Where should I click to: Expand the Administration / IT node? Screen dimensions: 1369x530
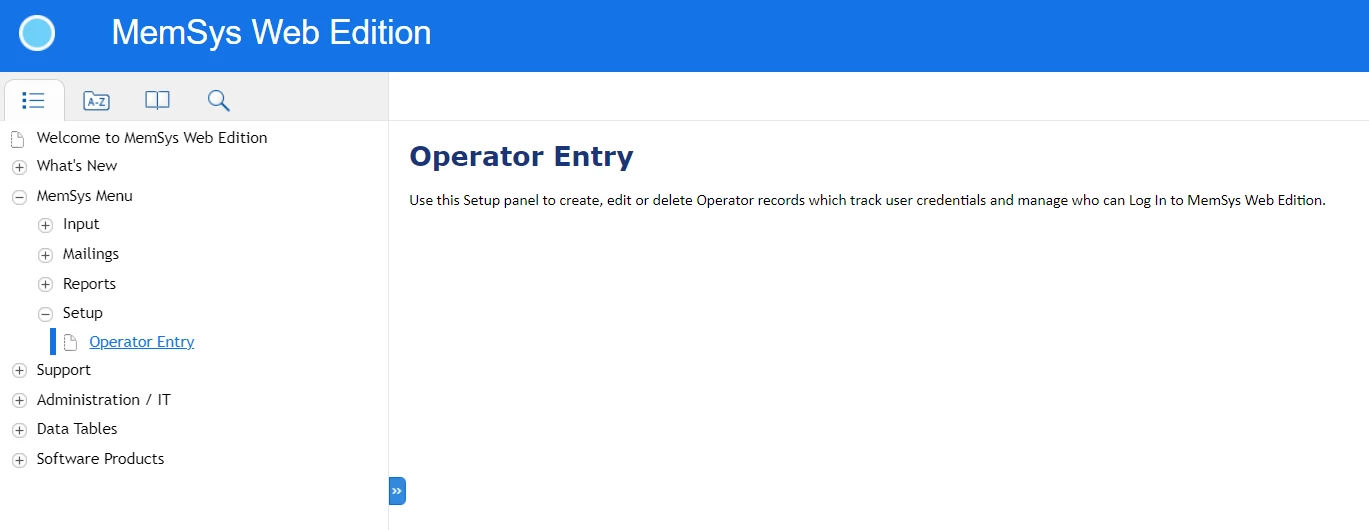[x=19, y=401]
